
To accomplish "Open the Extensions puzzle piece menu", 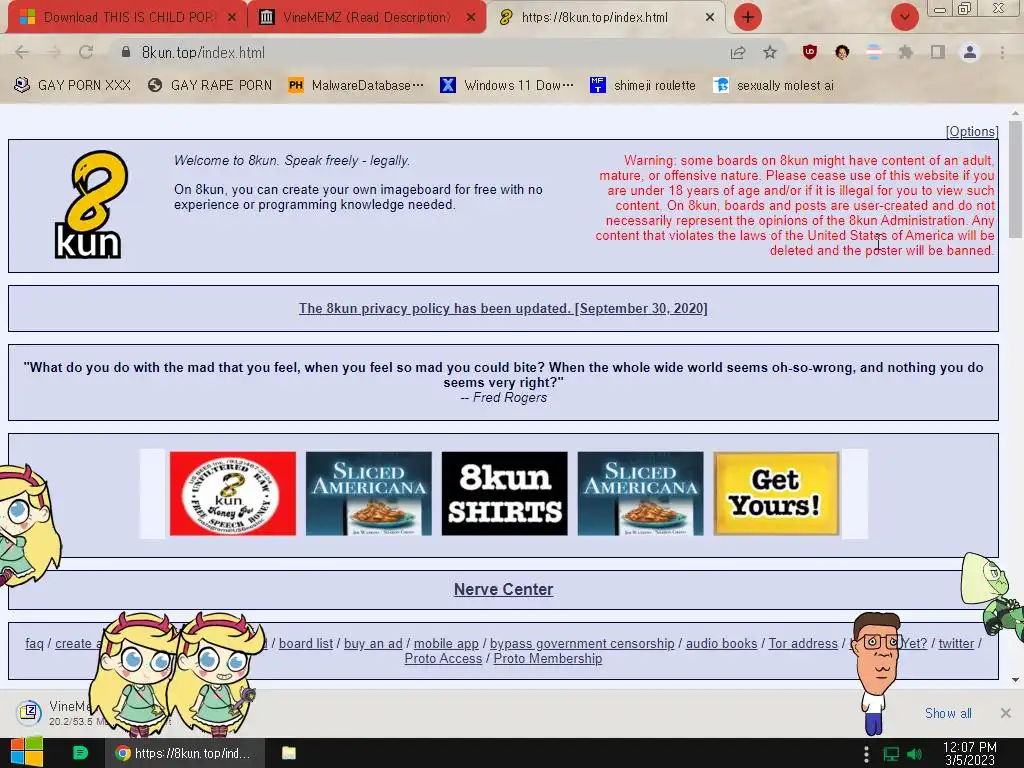I will click(906, 52).
